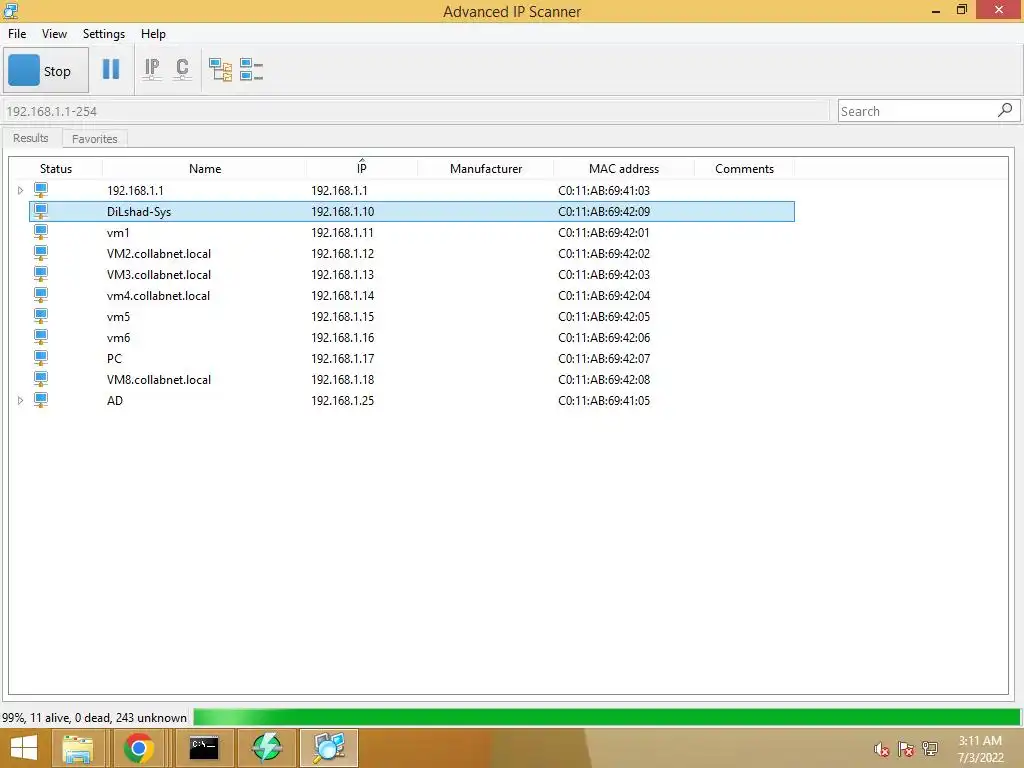
Task: Open File Explorer from the taskbar
Action: tap(78, 748)
